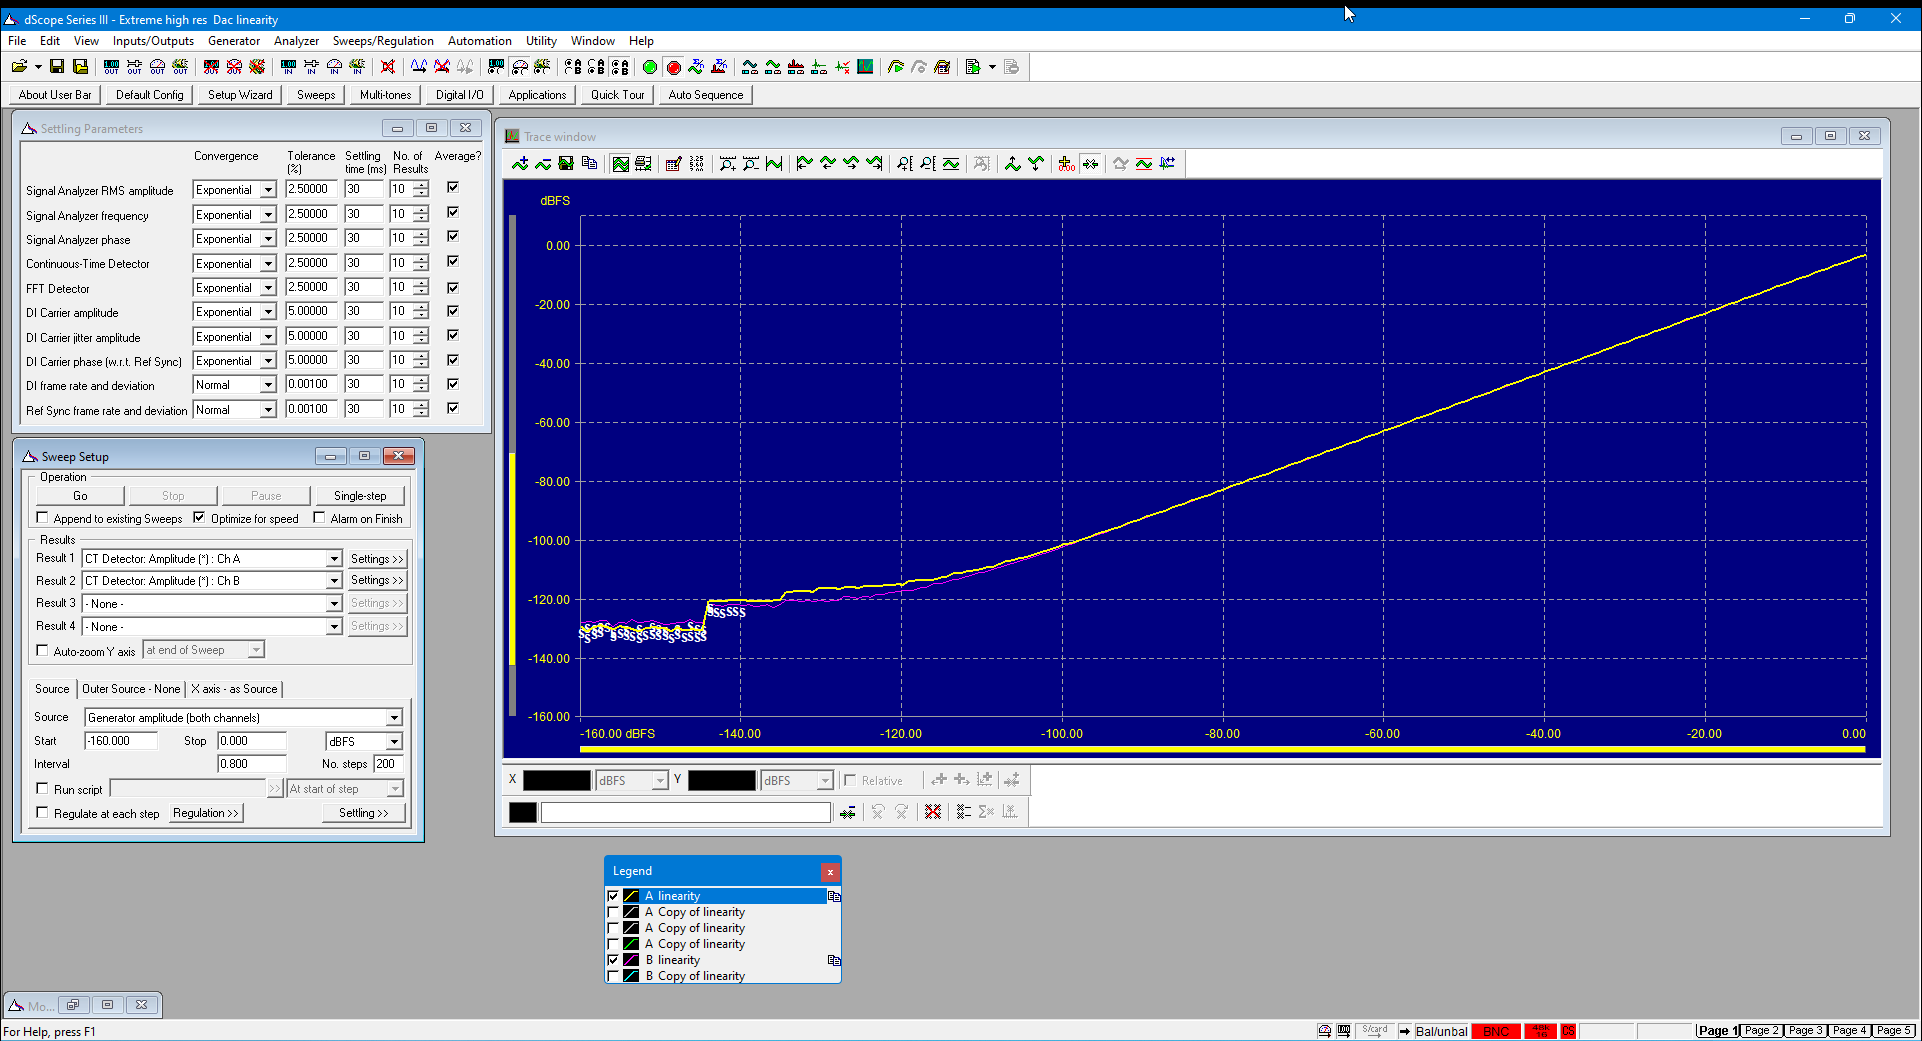Open the Result 3 None dropdown
1922x1041 pixels.
[x=334, y=604]
